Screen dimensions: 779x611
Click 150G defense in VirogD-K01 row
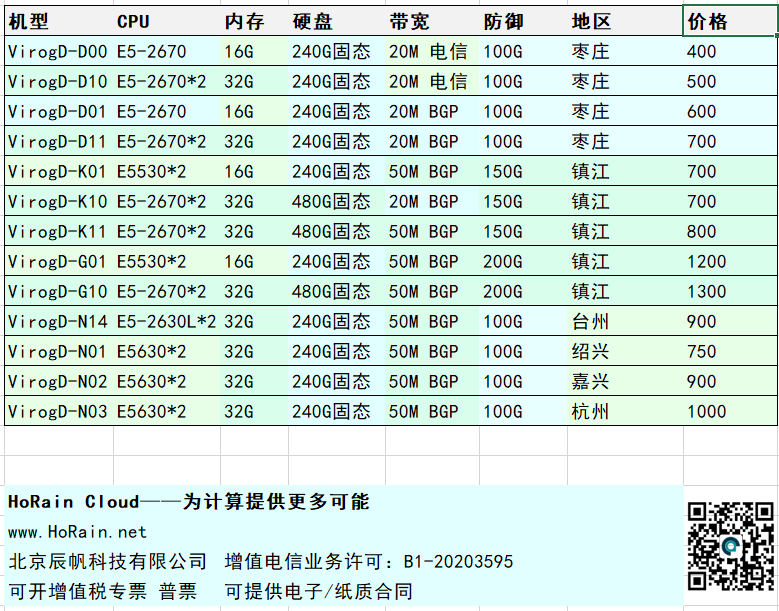coord(524,171)
